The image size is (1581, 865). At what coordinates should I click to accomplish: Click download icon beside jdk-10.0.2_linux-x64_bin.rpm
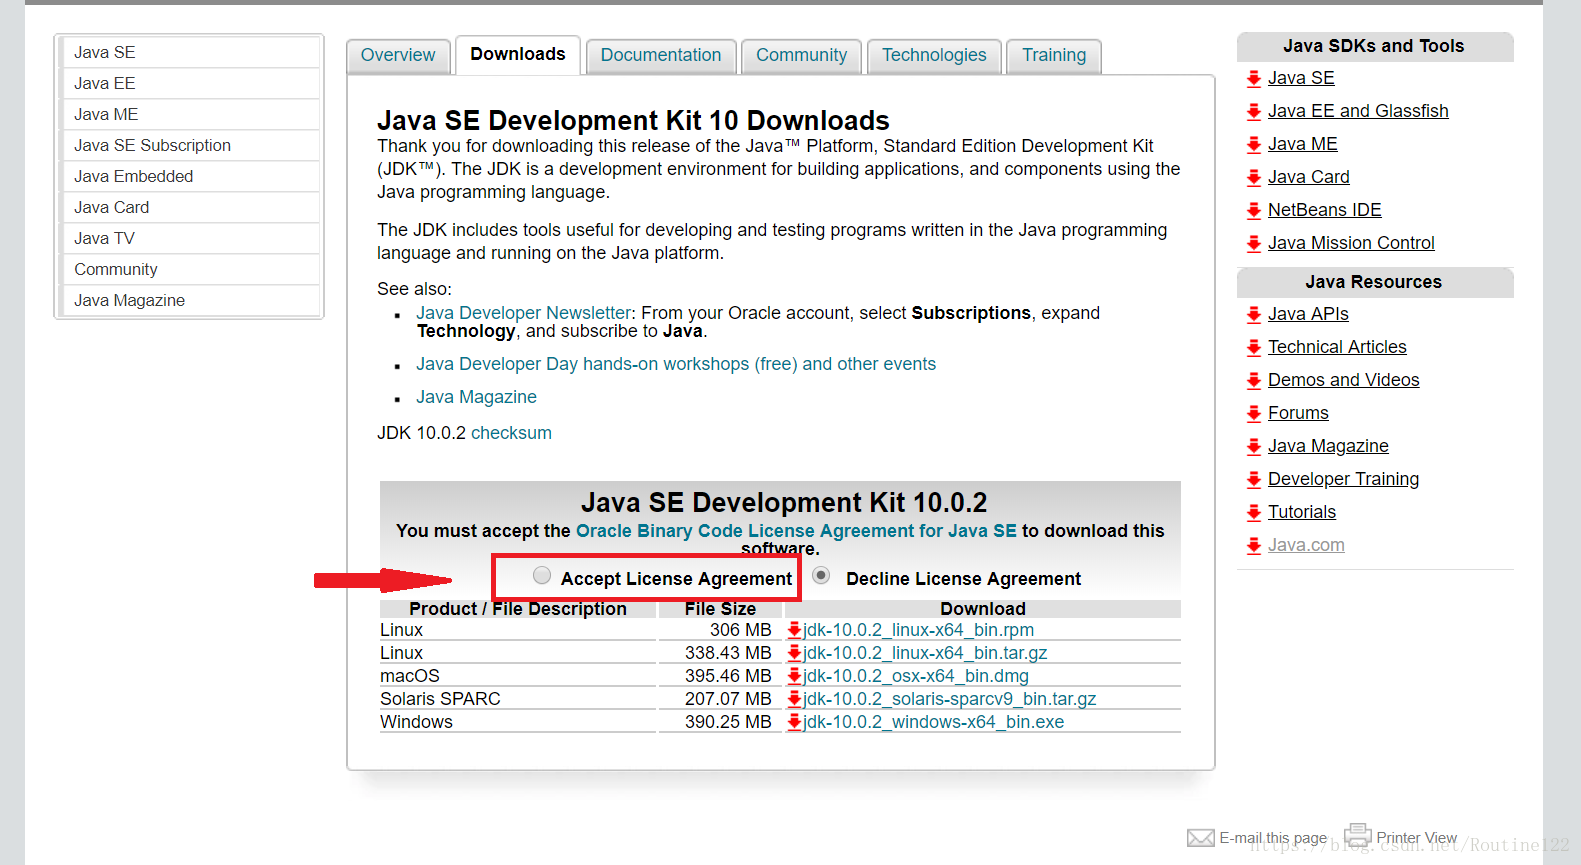click(794, 630)
